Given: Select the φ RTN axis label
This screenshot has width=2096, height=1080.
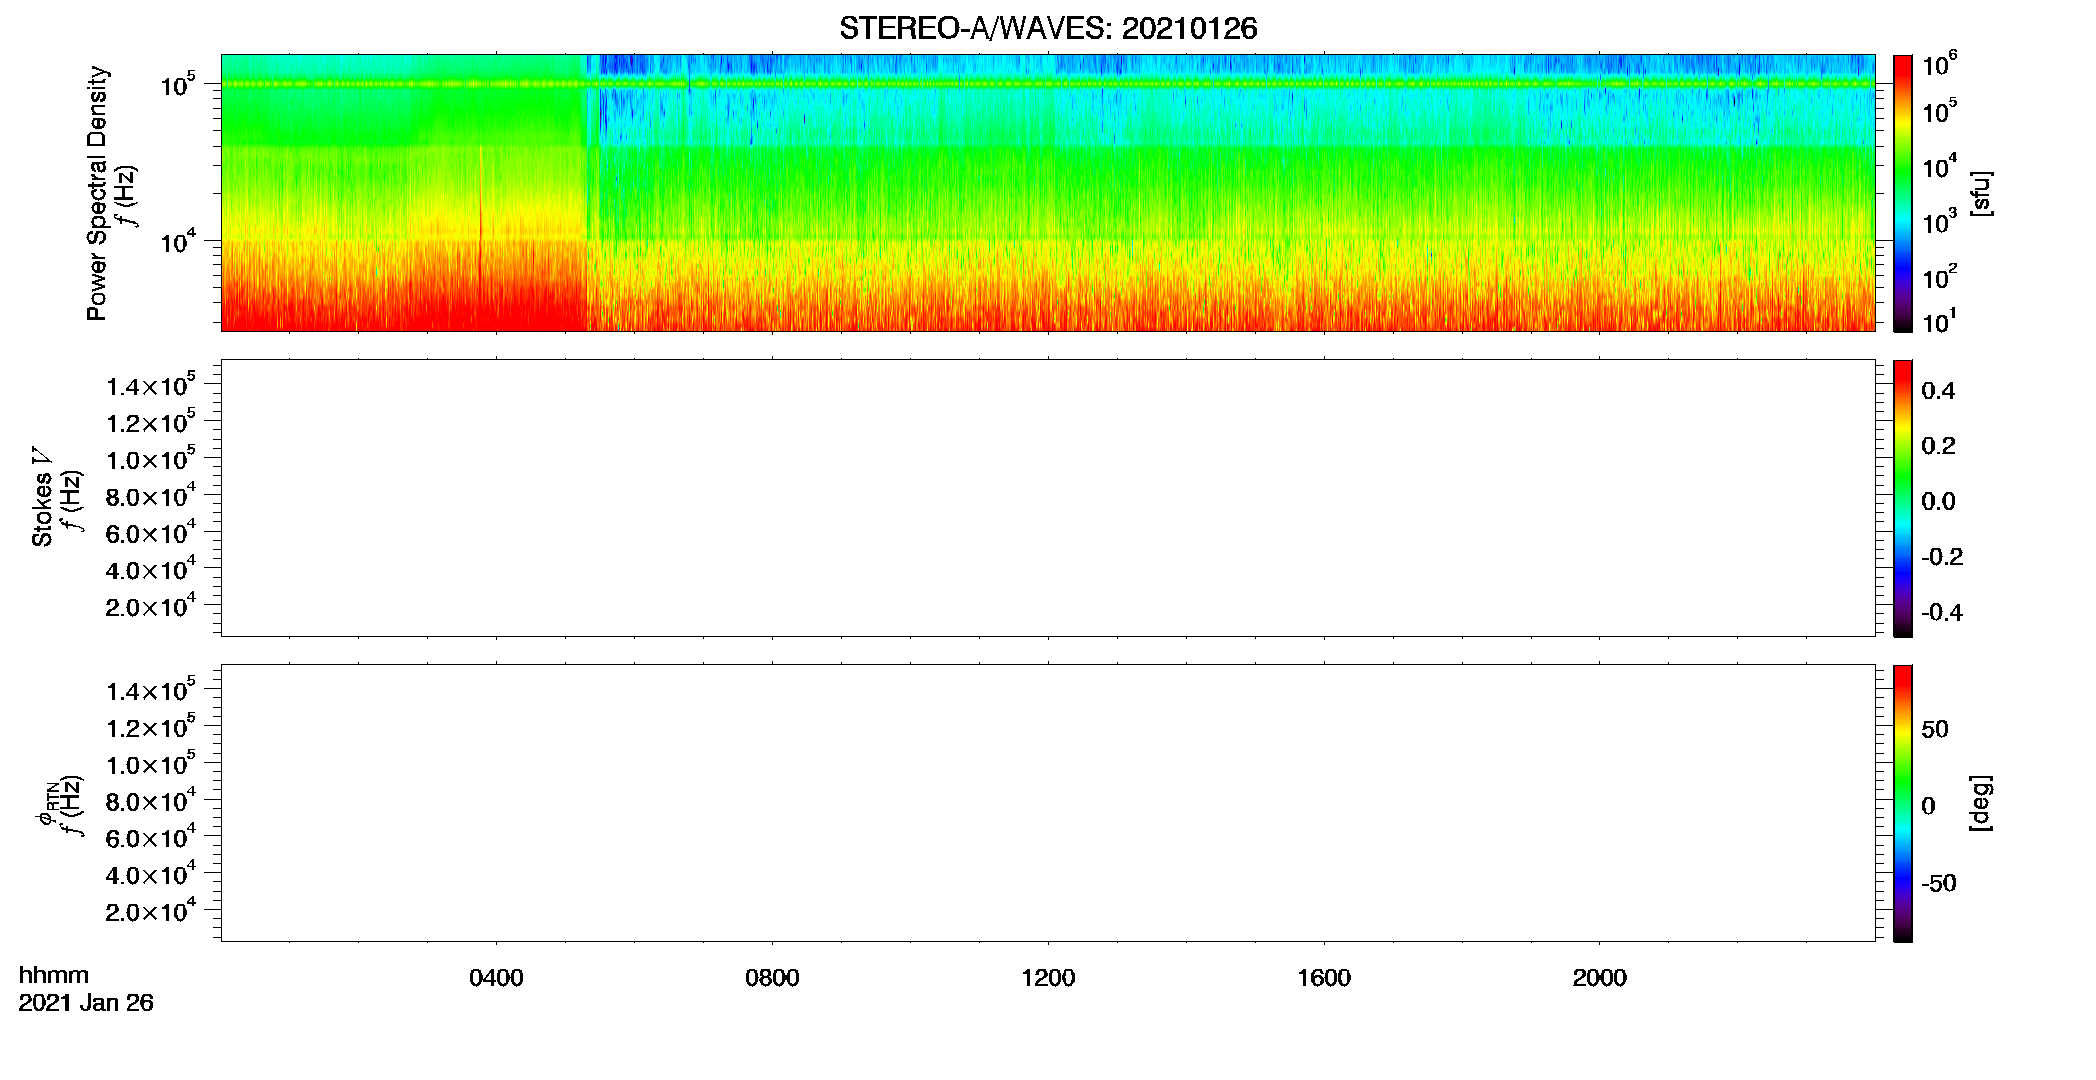Looking at the screenshot, I should pyautogui.click(x=46, y=803).
